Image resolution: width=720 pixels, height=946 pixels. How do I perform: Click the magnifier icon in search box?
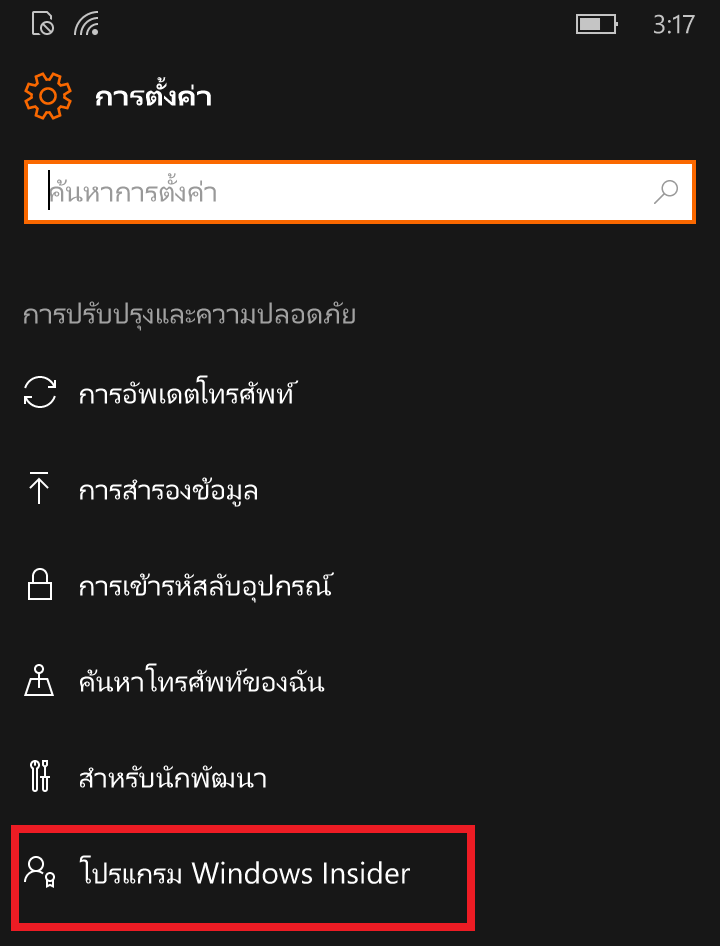tap(666, 192)
